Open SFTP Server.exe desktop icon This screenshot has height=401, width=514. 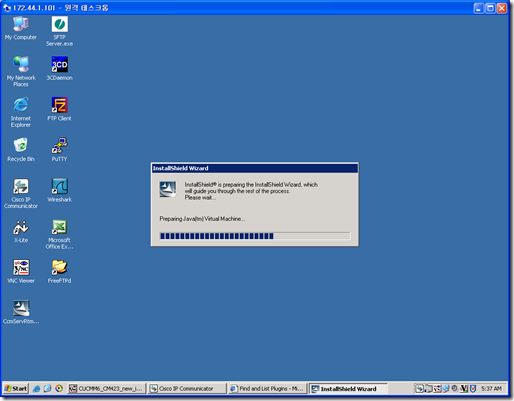point(60,31)
